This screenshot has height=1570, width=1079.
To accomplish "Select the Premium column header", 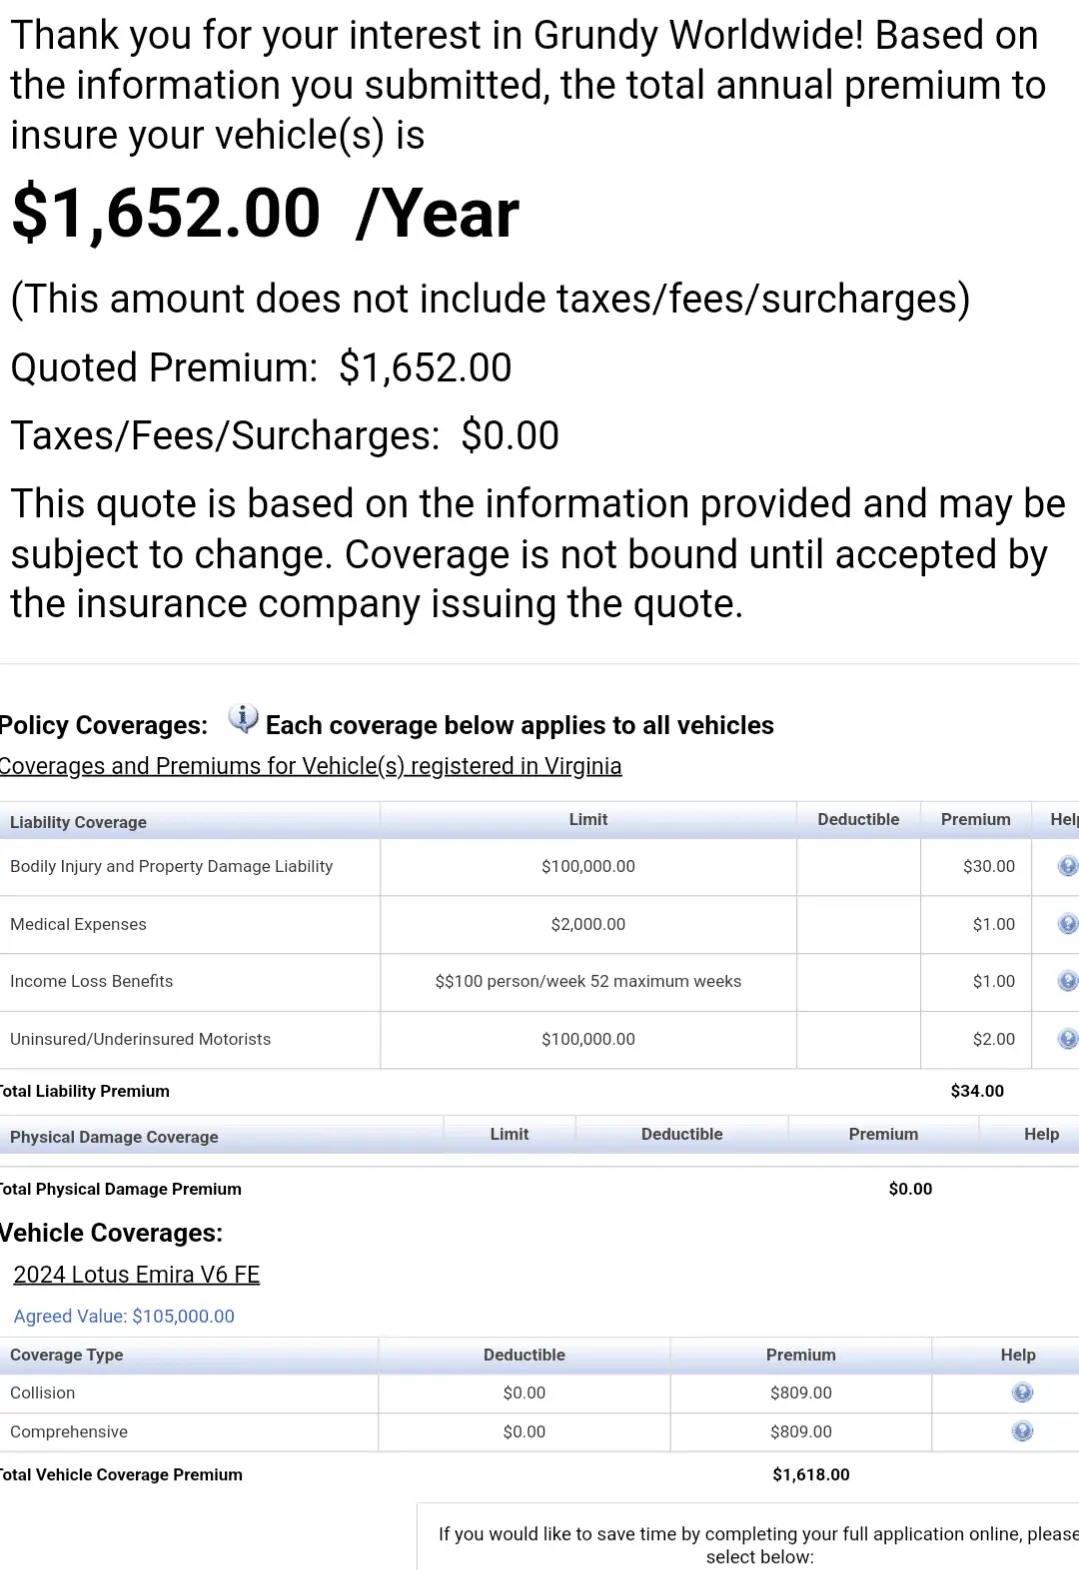I will pyautogui.click(x=975, y=819).
